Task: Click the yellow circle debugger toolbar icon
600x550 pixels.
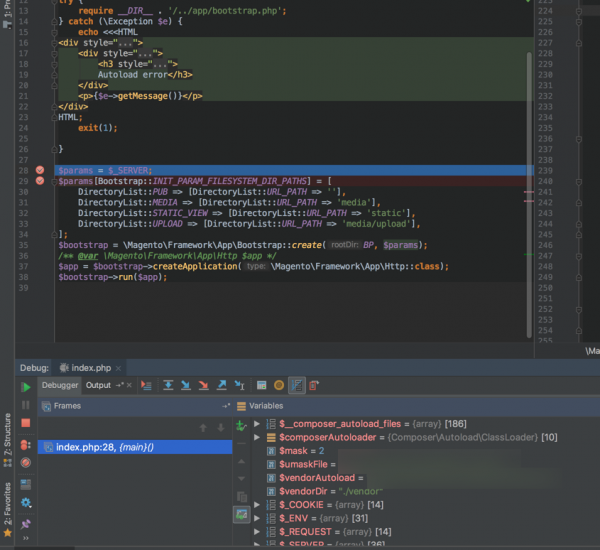Action: [279, 385]
